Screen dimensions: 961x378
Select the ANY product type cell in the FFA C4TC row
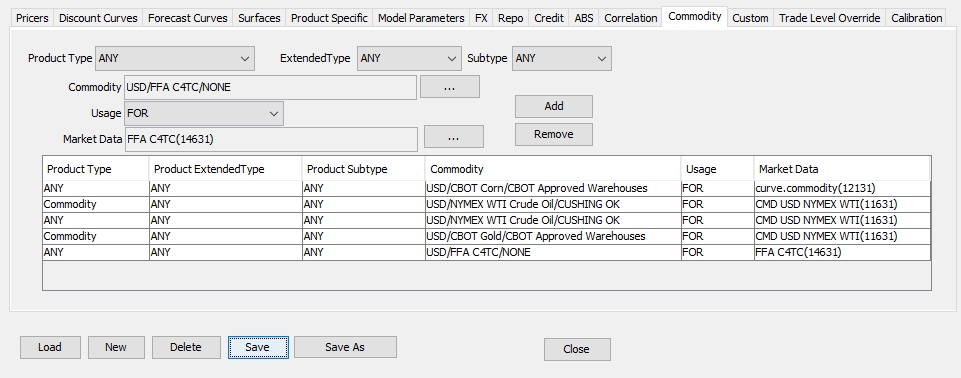(96, 252)
